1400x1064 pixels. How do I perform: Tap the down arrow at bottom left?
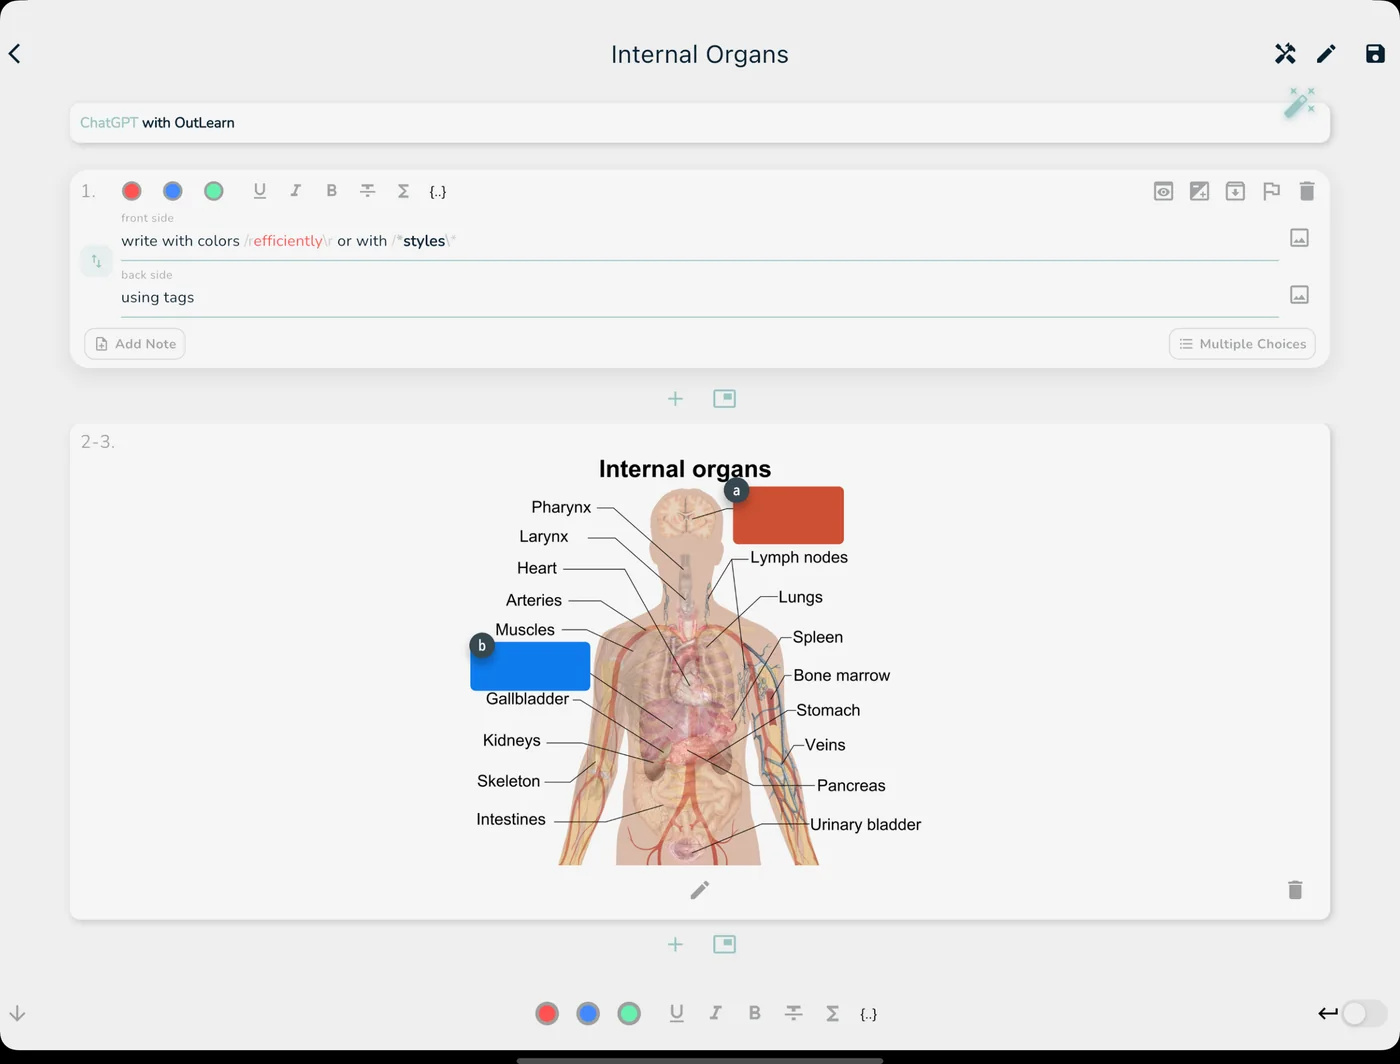point(17,1014)
